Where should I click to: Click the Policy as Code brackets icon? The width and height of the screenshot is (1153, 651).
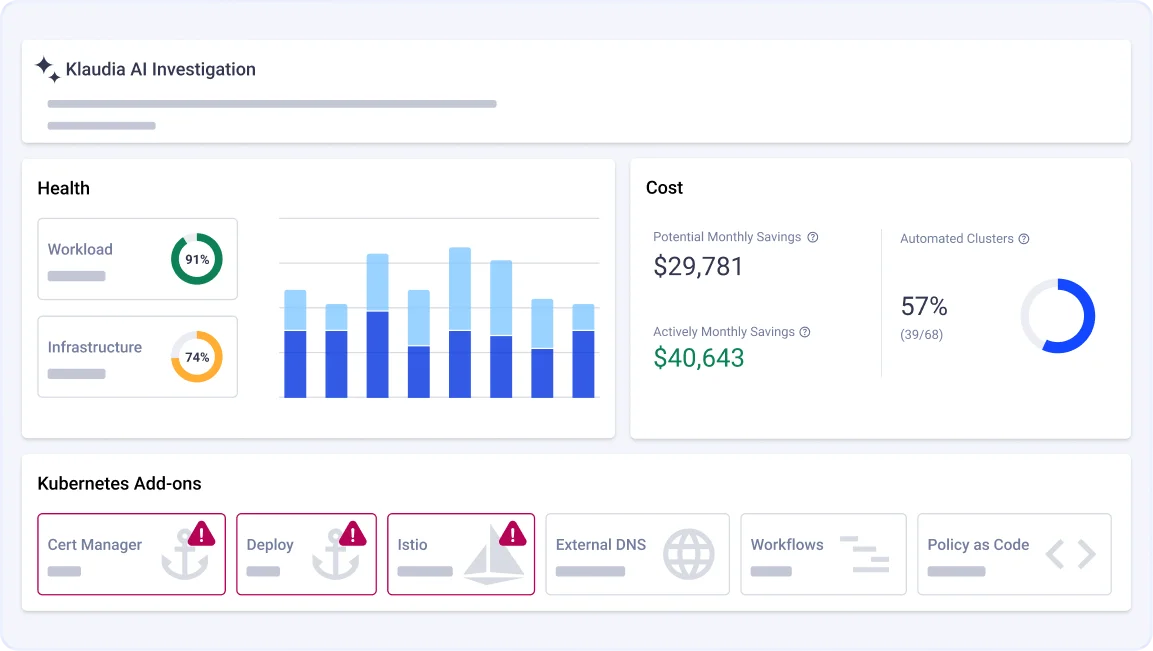click(x=1070, y=554)
